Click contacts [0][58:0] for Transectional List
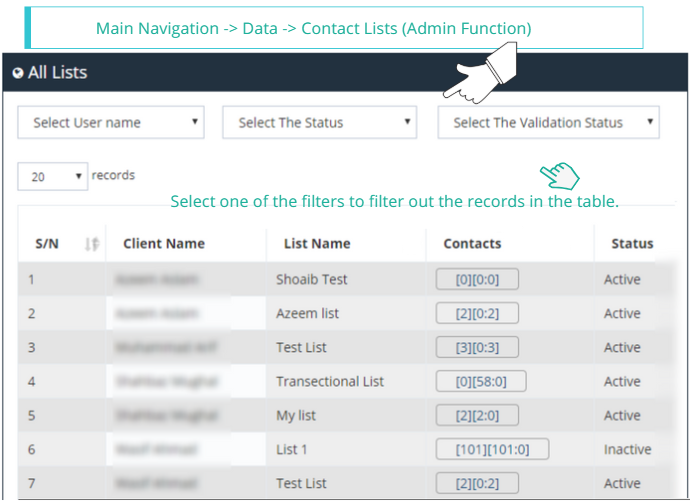The image size is (694, 504). (x=481, y=382)
